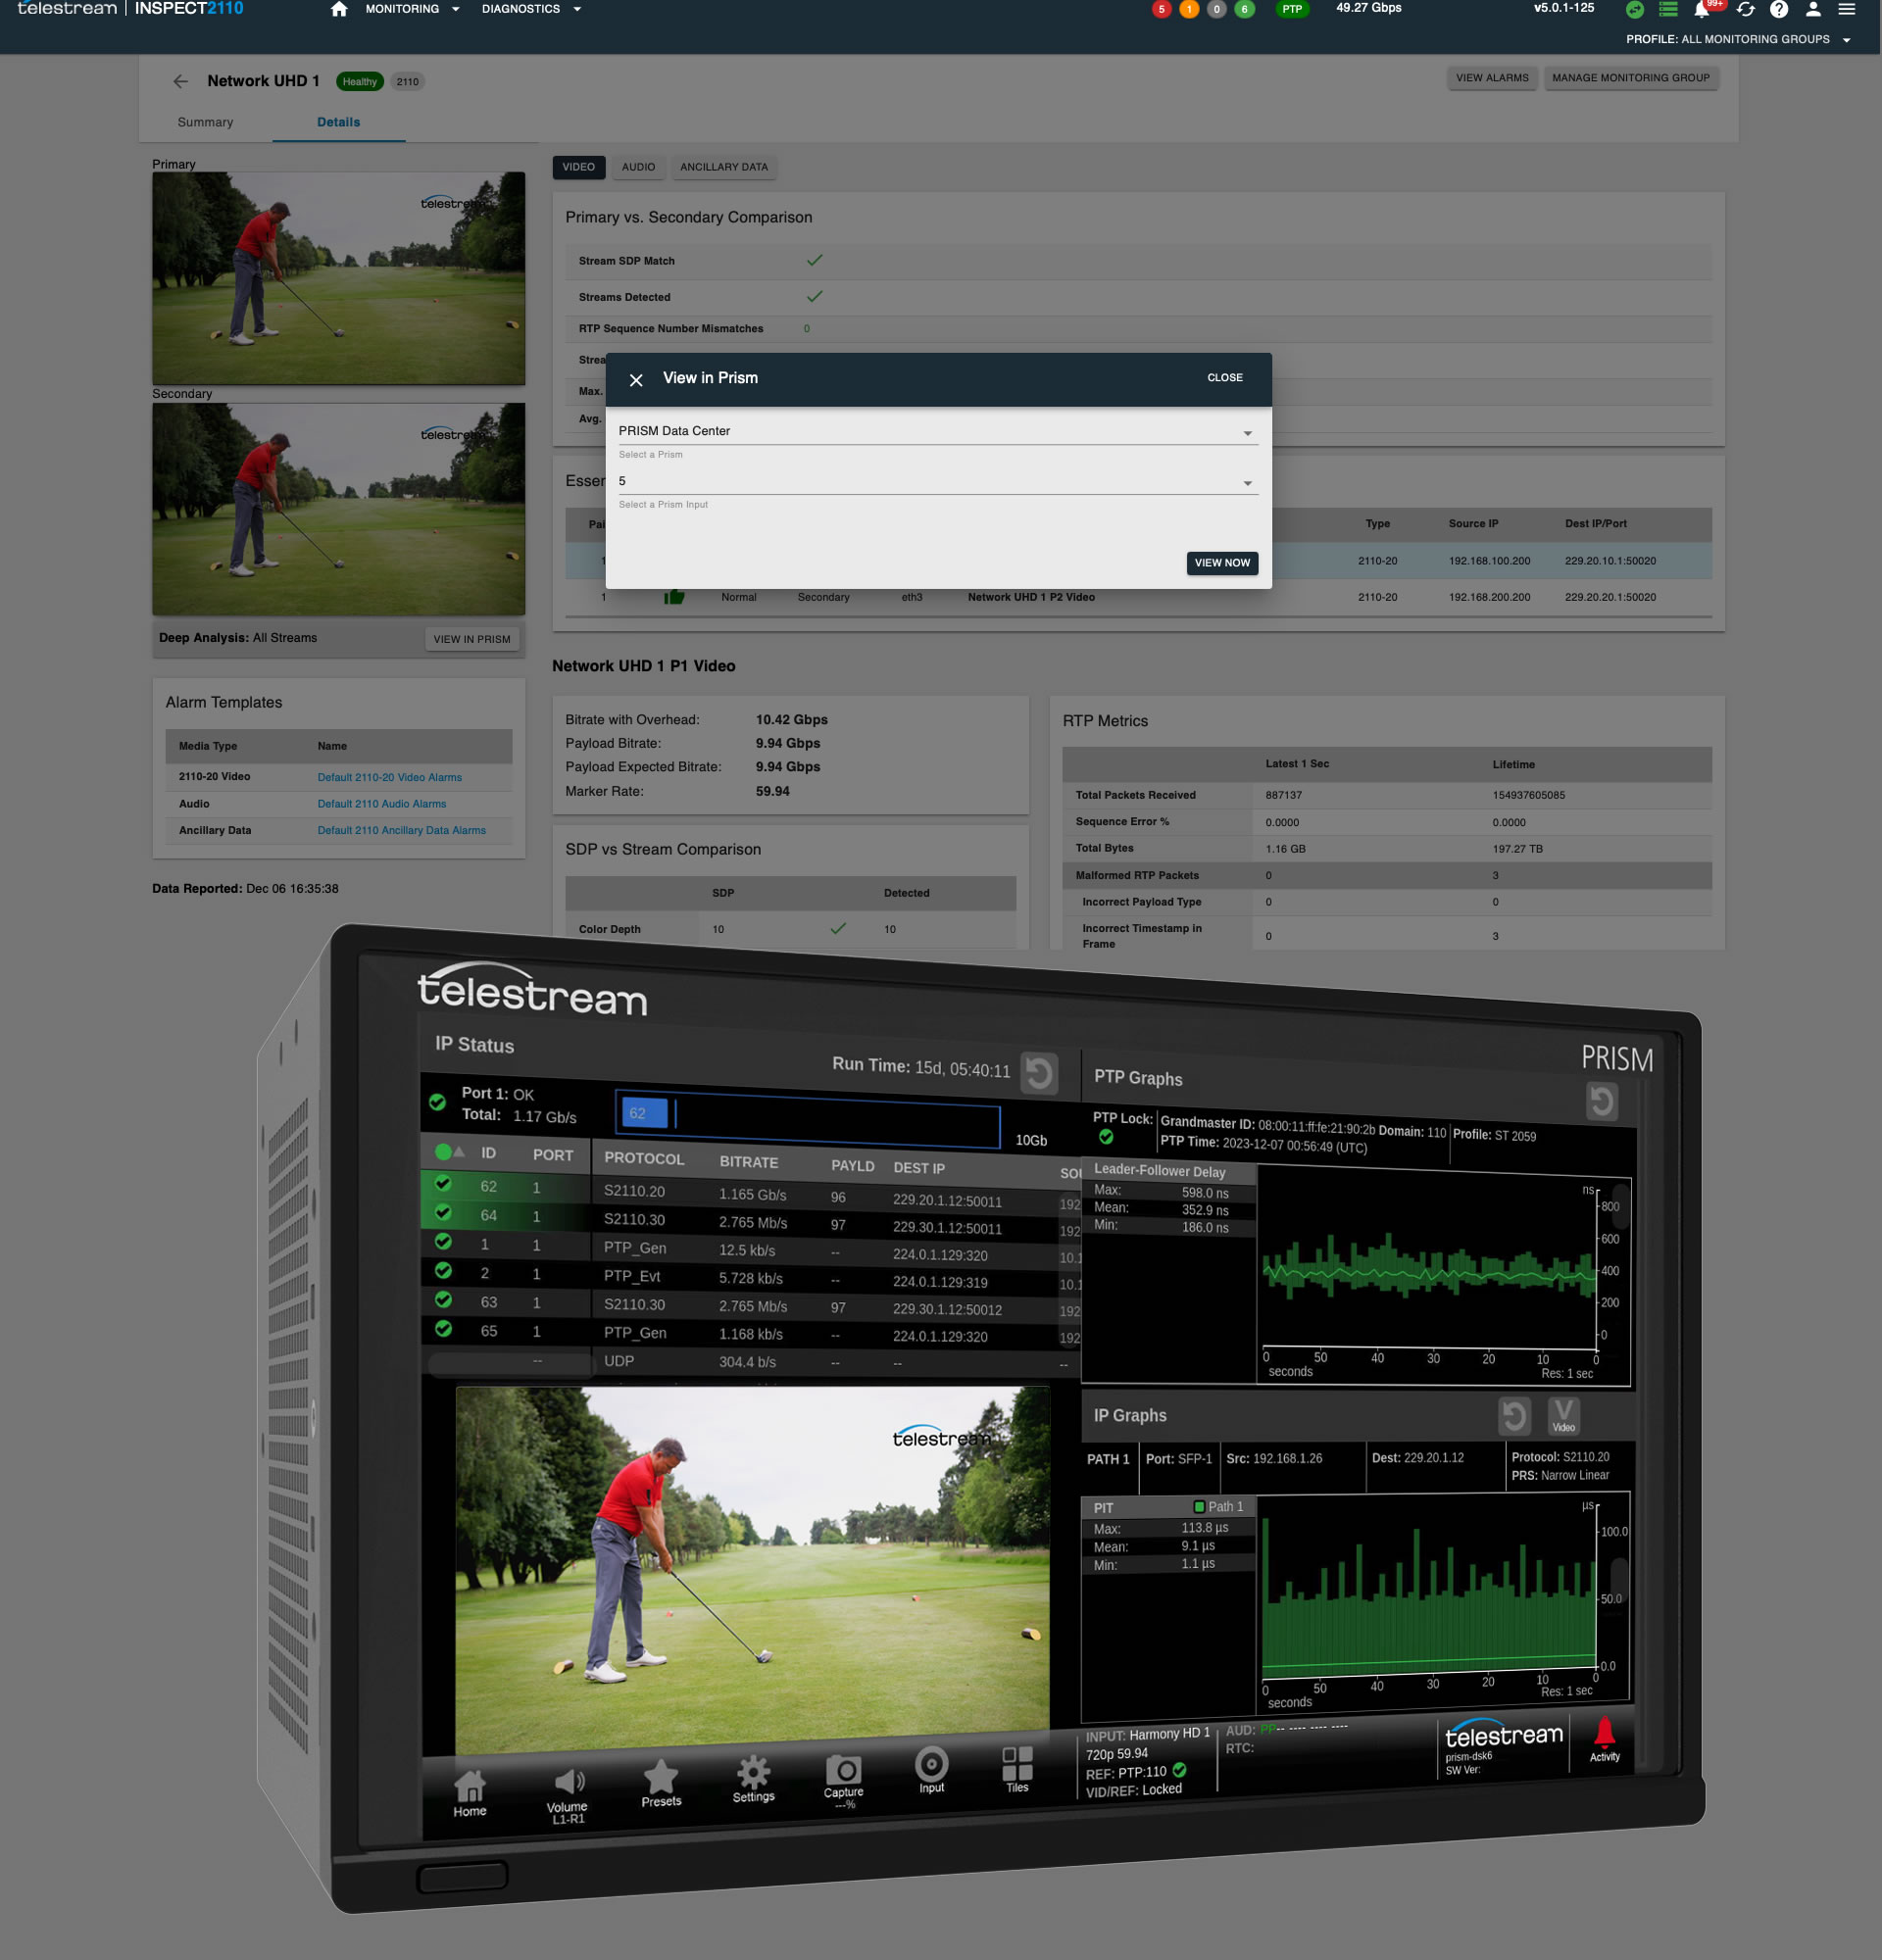Open Default 2110 Ancillary Data Alarms link

coord(401,830)
